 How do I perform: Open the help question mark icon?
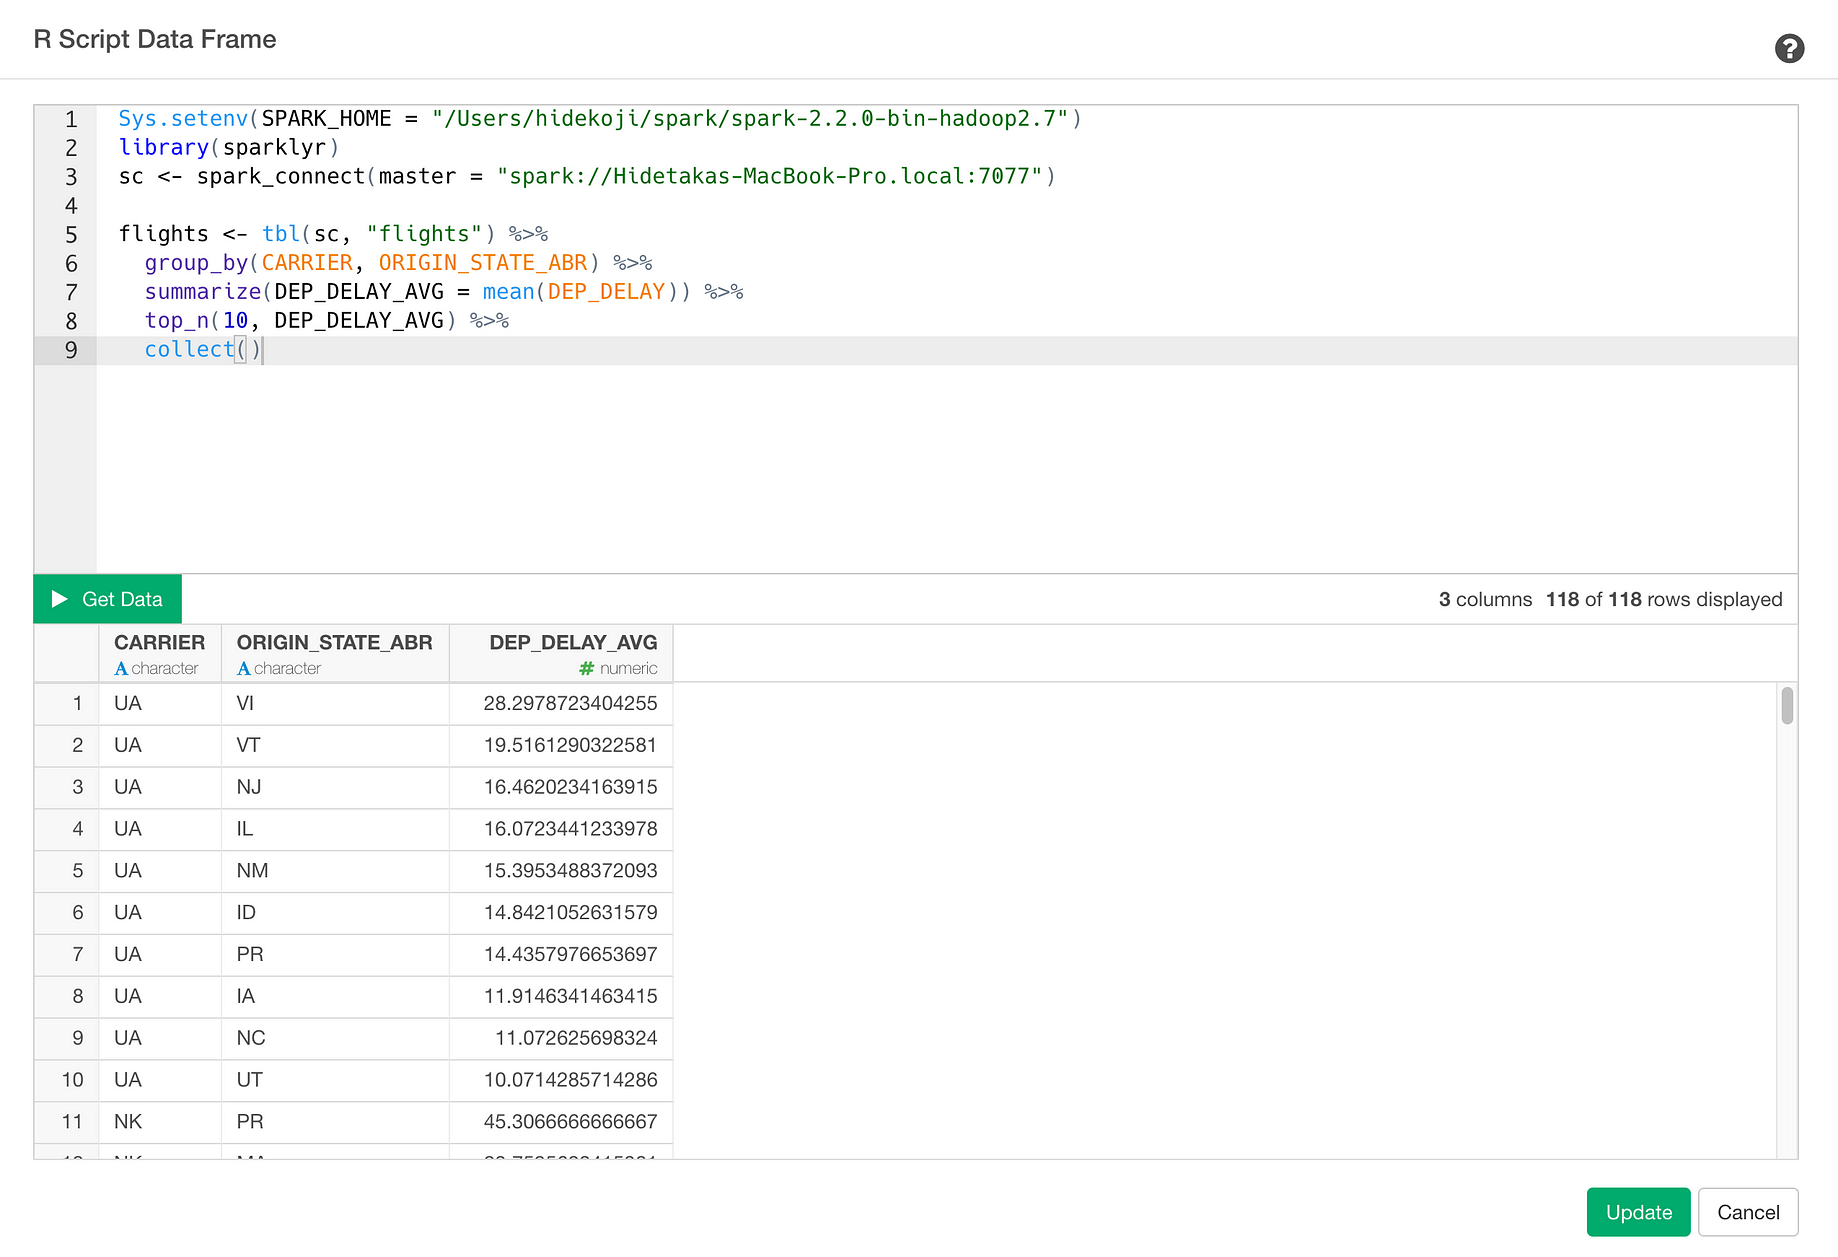point(1789,48)
